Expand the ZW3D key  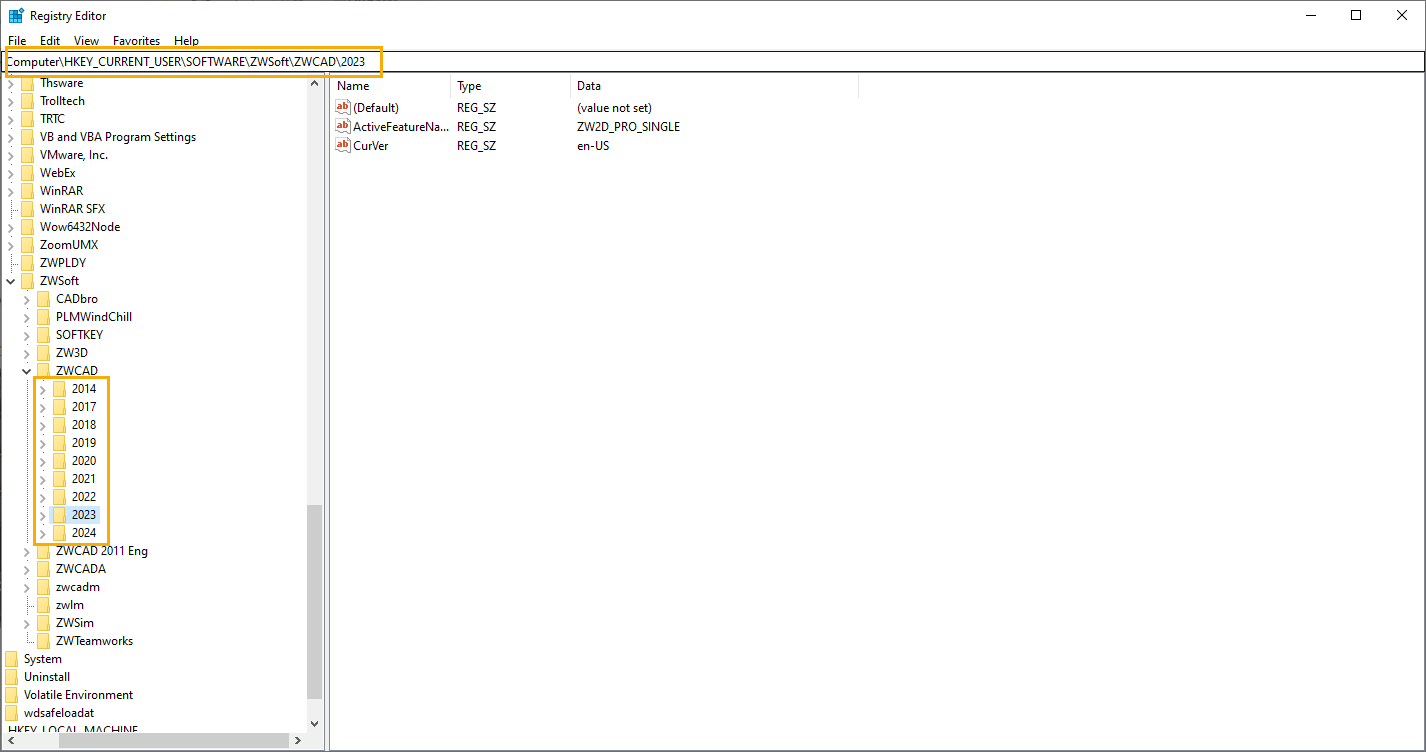pos(27,353)
